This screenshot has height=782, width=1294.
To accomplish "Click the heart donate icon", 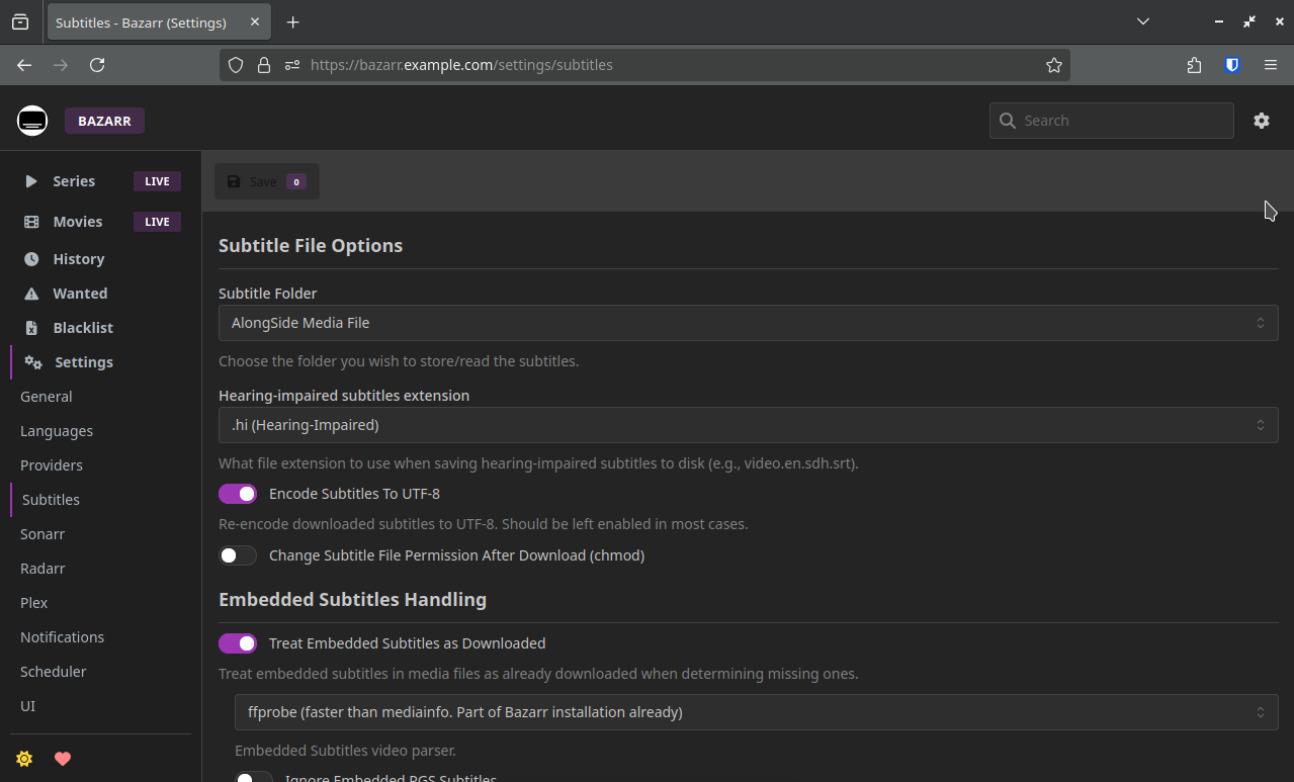I will coord(62,759).
